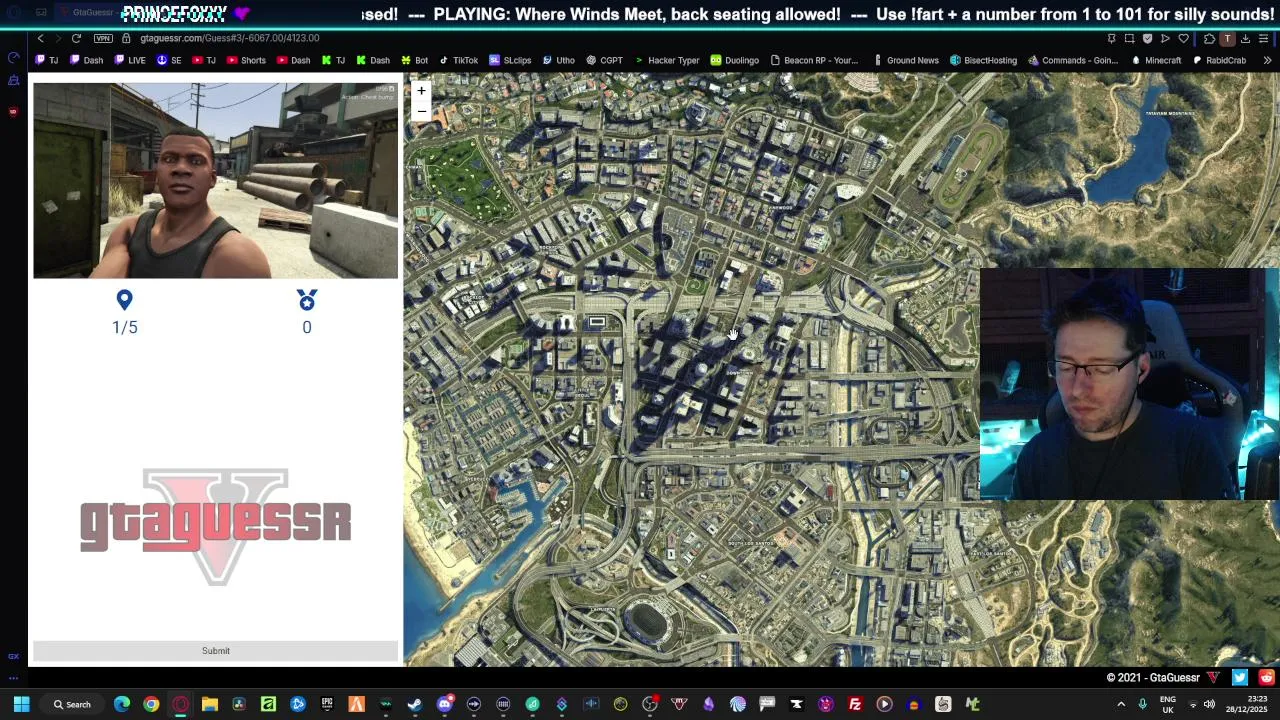Open the snapshot tool in the toolbar

coord(1129,38)
